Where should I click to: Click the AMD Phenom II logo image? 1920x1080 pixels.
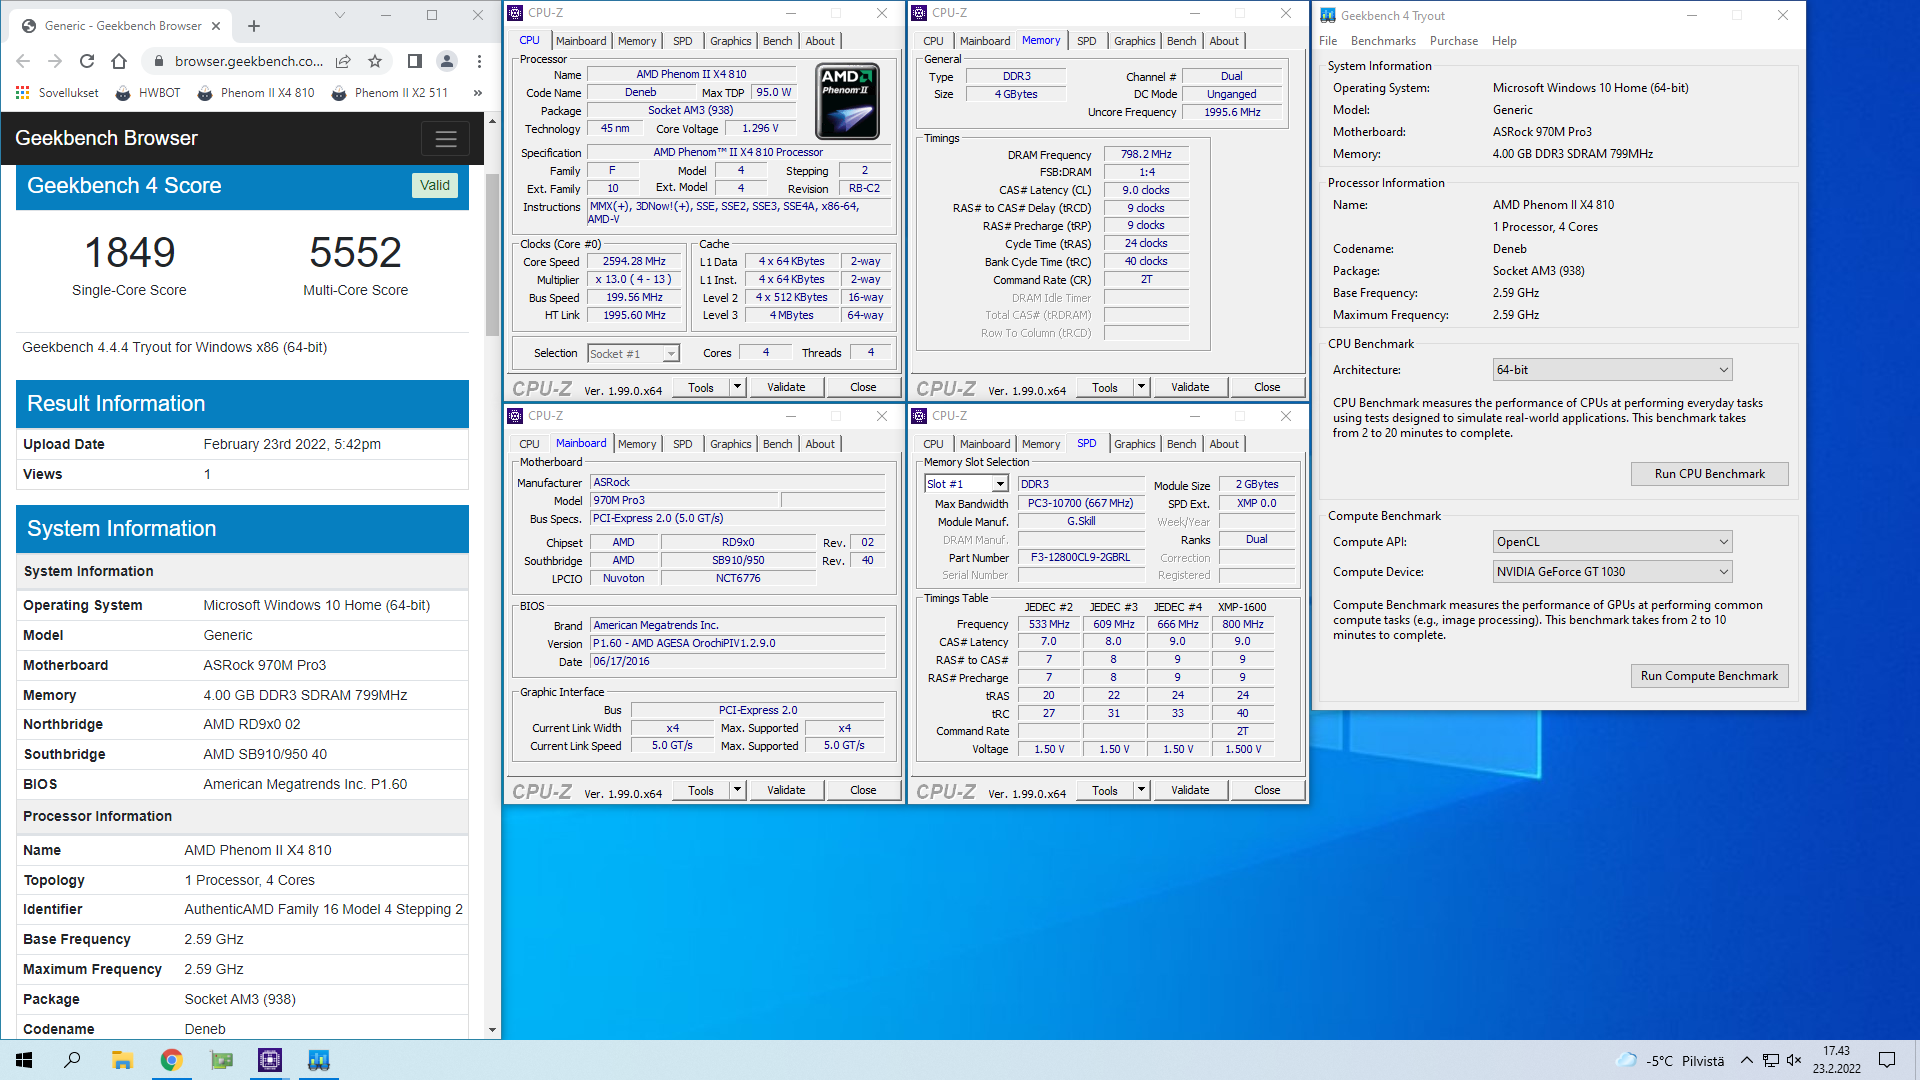848,101
